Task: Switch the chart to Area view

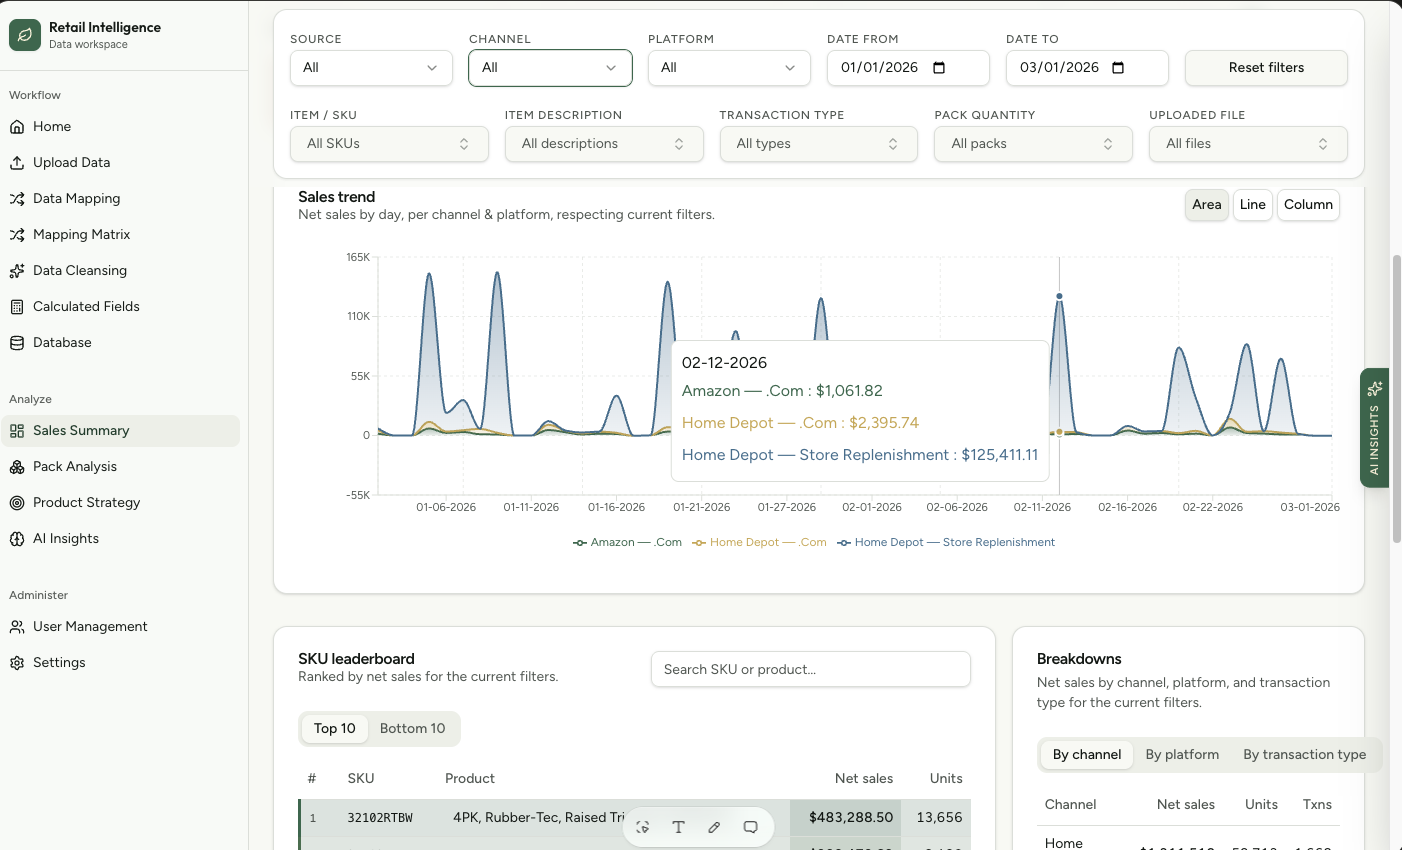Action: coord(1207,205)
